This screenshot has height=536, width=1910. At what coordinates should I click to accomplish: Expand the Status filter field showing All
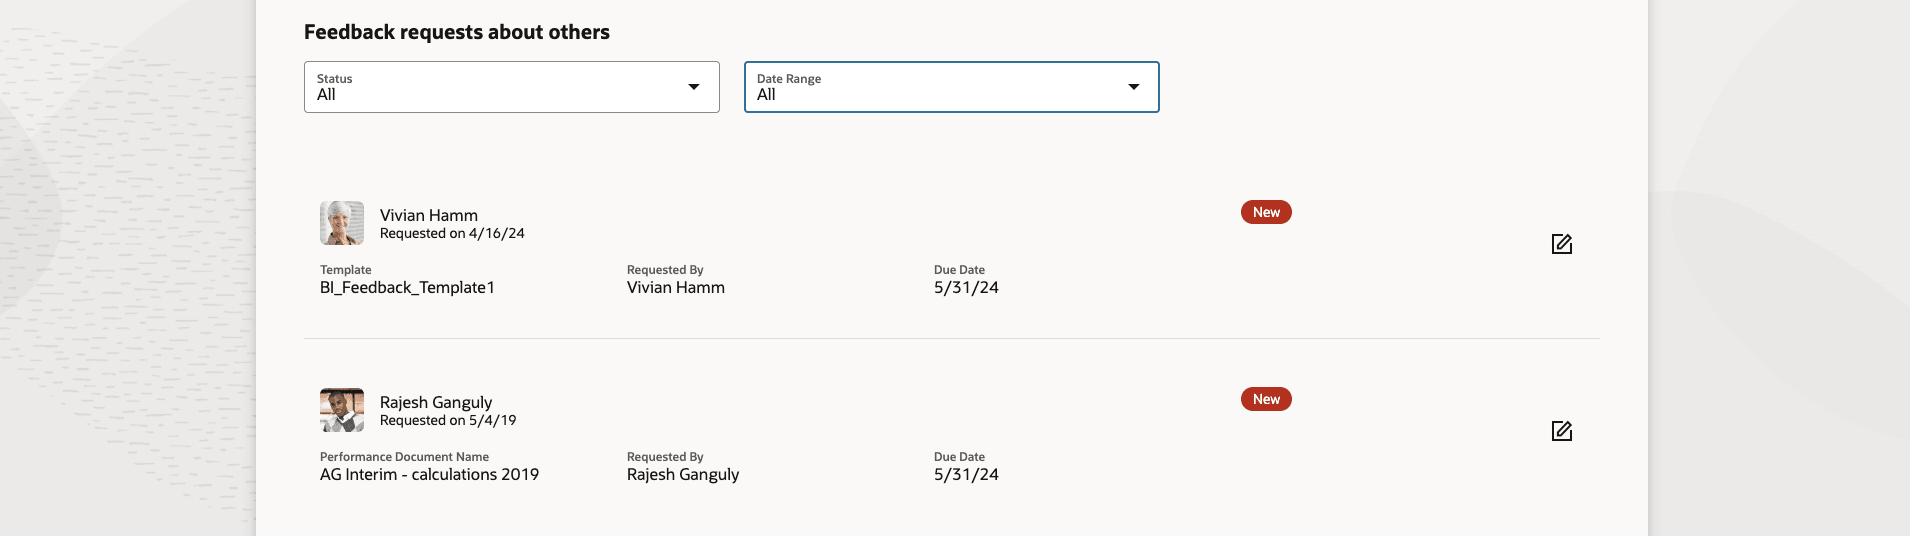(x=500, y=87)
